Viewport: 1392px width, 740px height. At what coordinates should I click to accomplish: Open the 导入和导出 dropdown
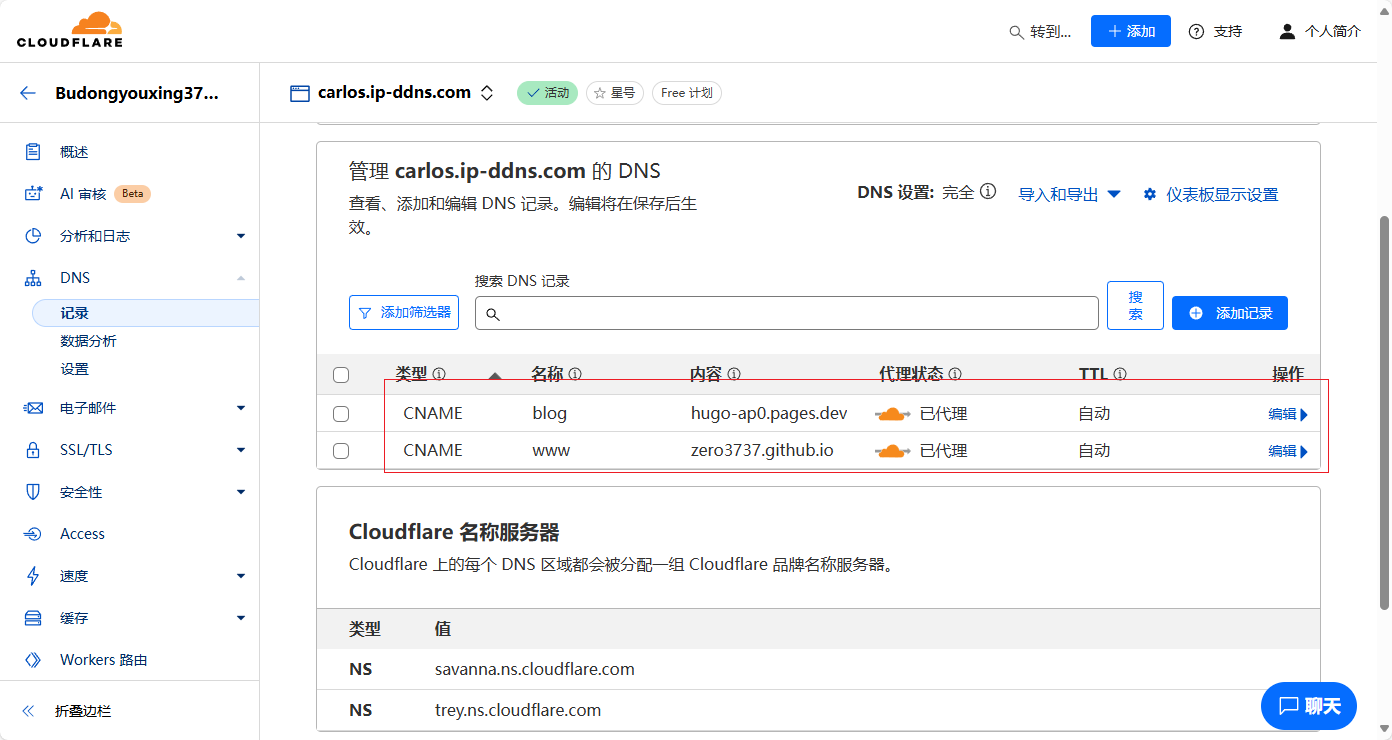coord(1069,194)
